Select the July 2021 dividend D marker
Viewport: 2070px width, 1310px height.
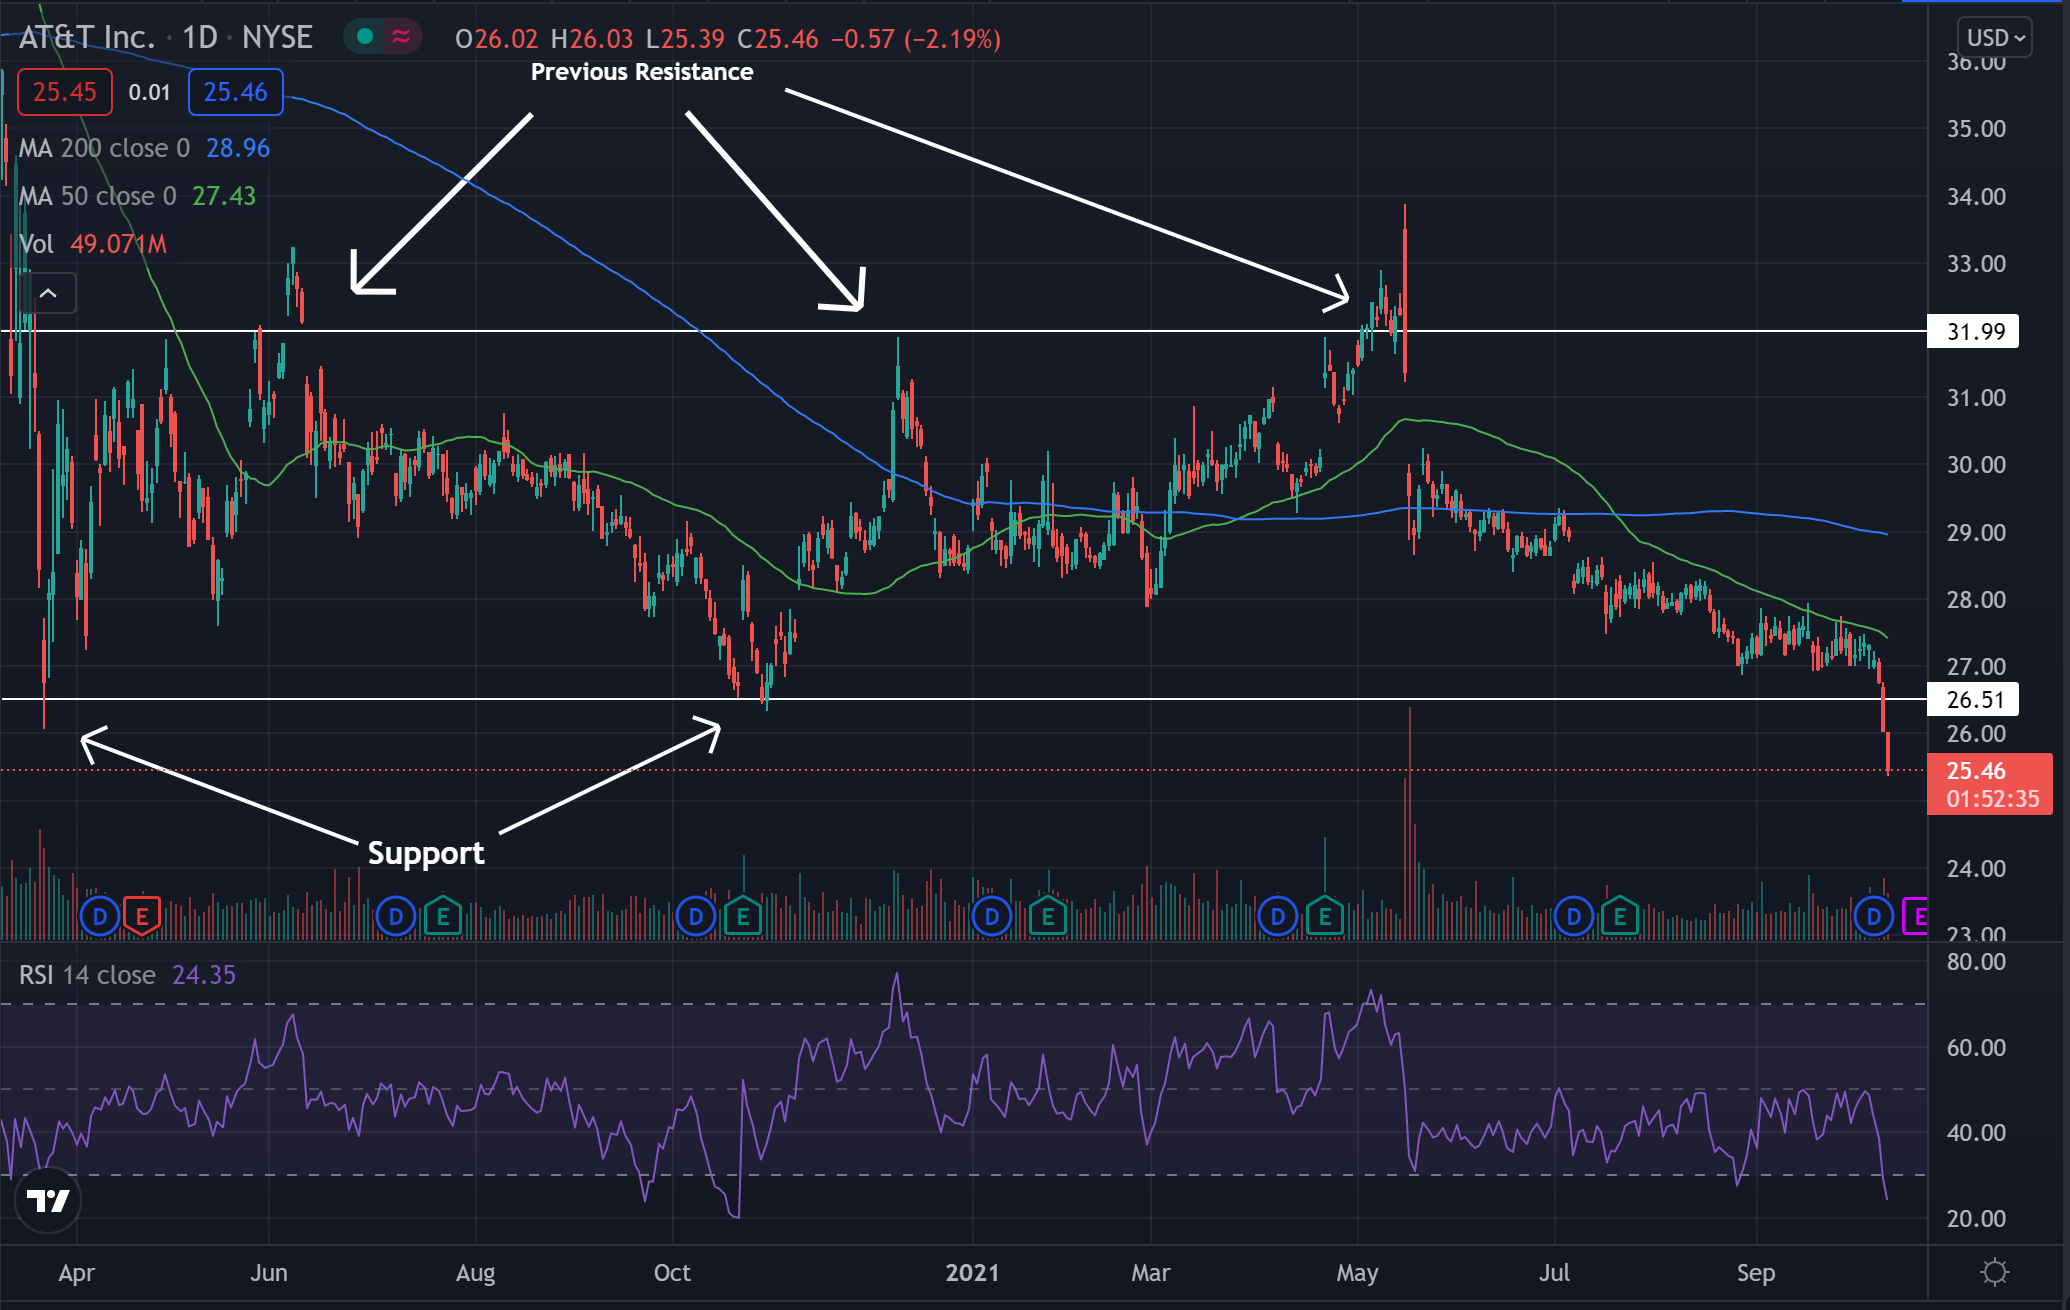pos(1574,916)
